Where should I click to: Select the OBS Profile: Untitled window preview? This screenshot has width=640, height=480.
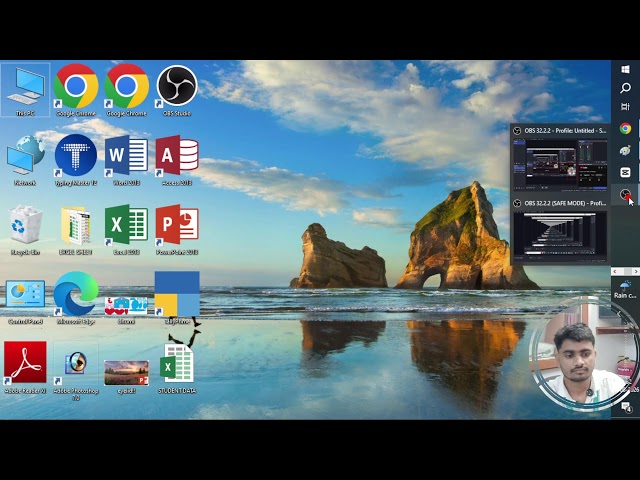pos(560,164)
